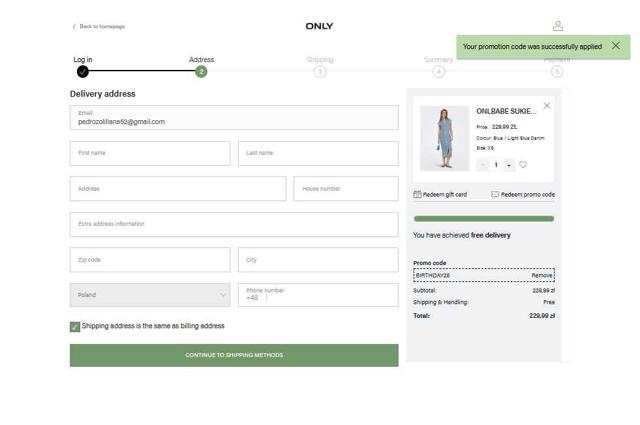The image size is (640, 425).
Task: Go back to homepage link
Action: 99,27
